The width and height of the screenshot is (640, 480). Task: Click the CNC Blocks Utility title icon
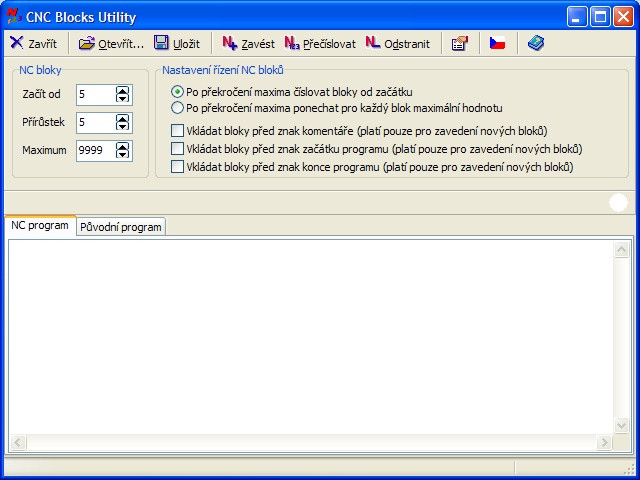tap(14, 16)
